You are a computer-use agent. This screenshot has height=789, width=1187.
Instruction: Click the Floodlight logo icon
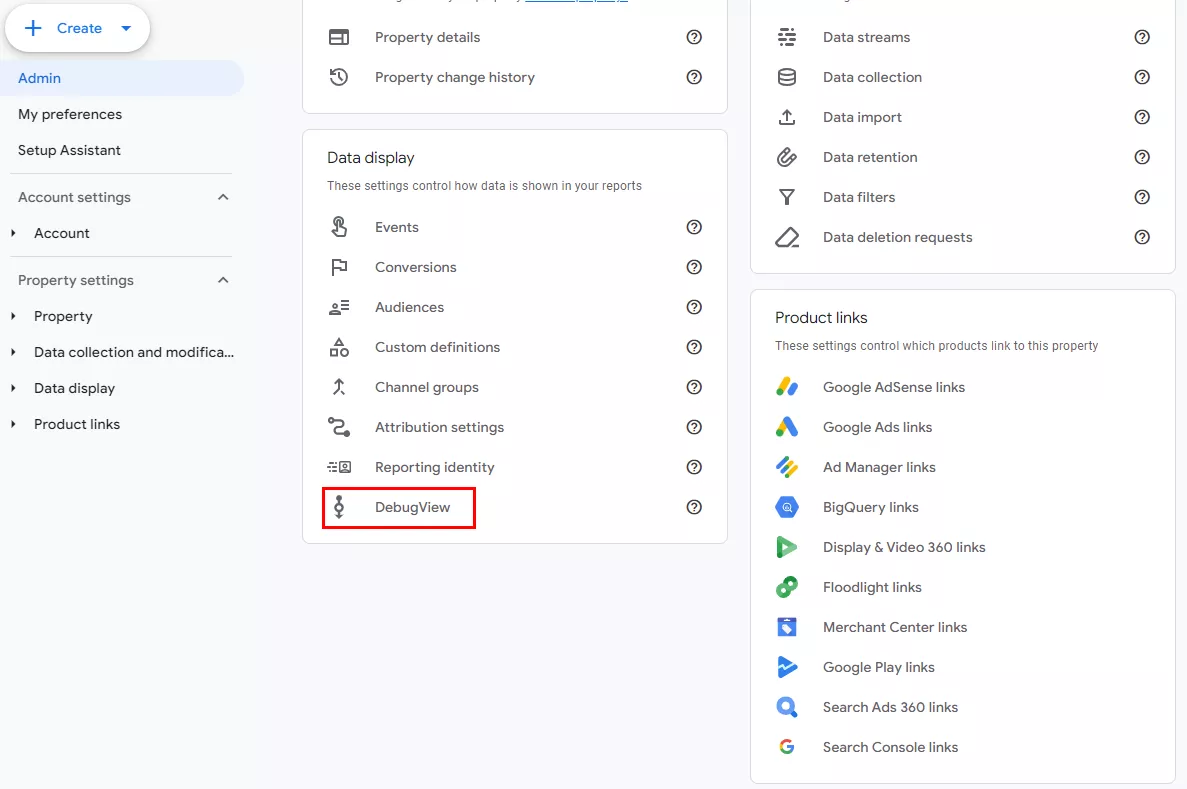click(x=787, y=588)
